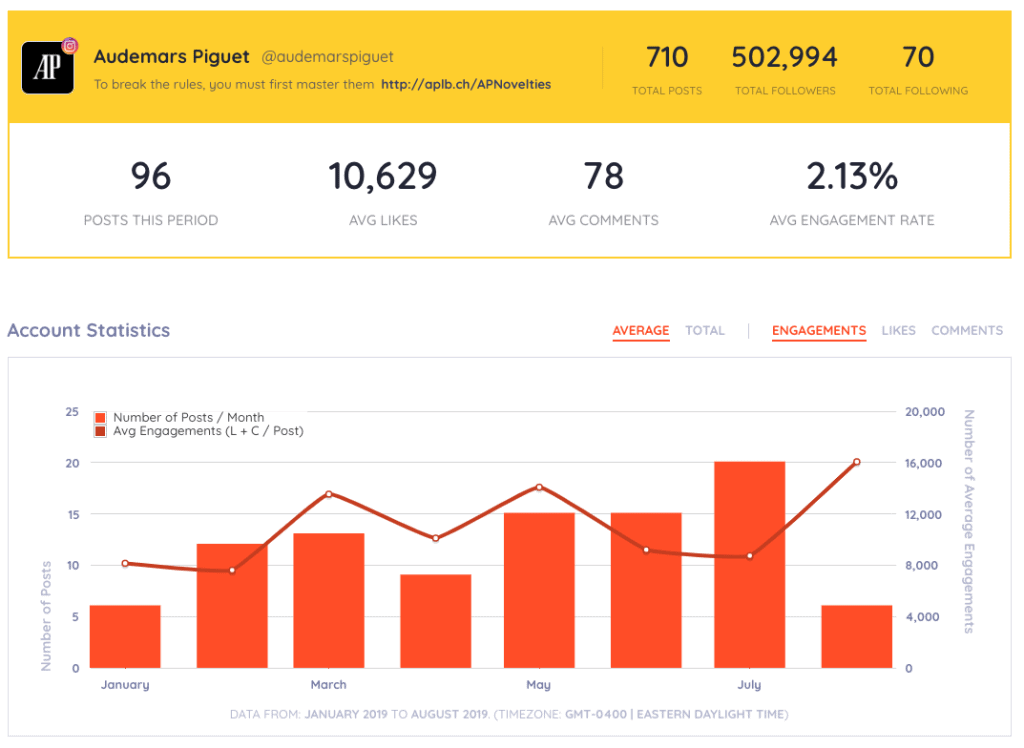Switch to the TOTAL tab
Viewport: 1024px width, 748px height.
(705, 331)
